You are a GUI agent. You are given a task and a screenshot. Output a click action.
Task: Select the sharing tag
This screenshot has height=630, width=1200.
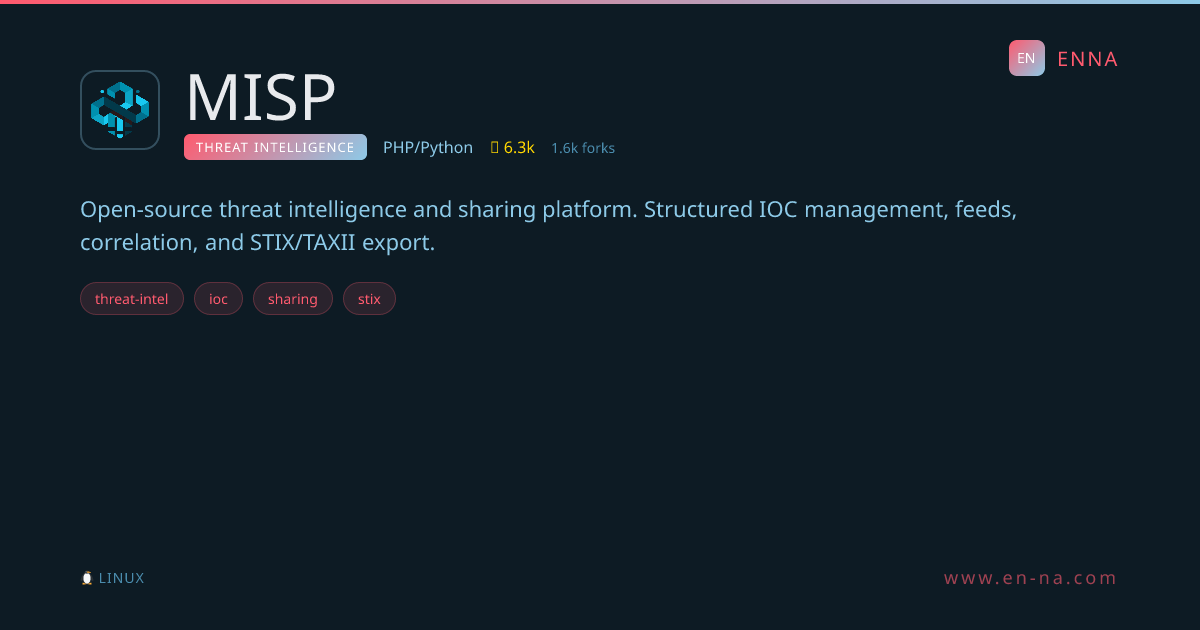(x=293, y=299)
